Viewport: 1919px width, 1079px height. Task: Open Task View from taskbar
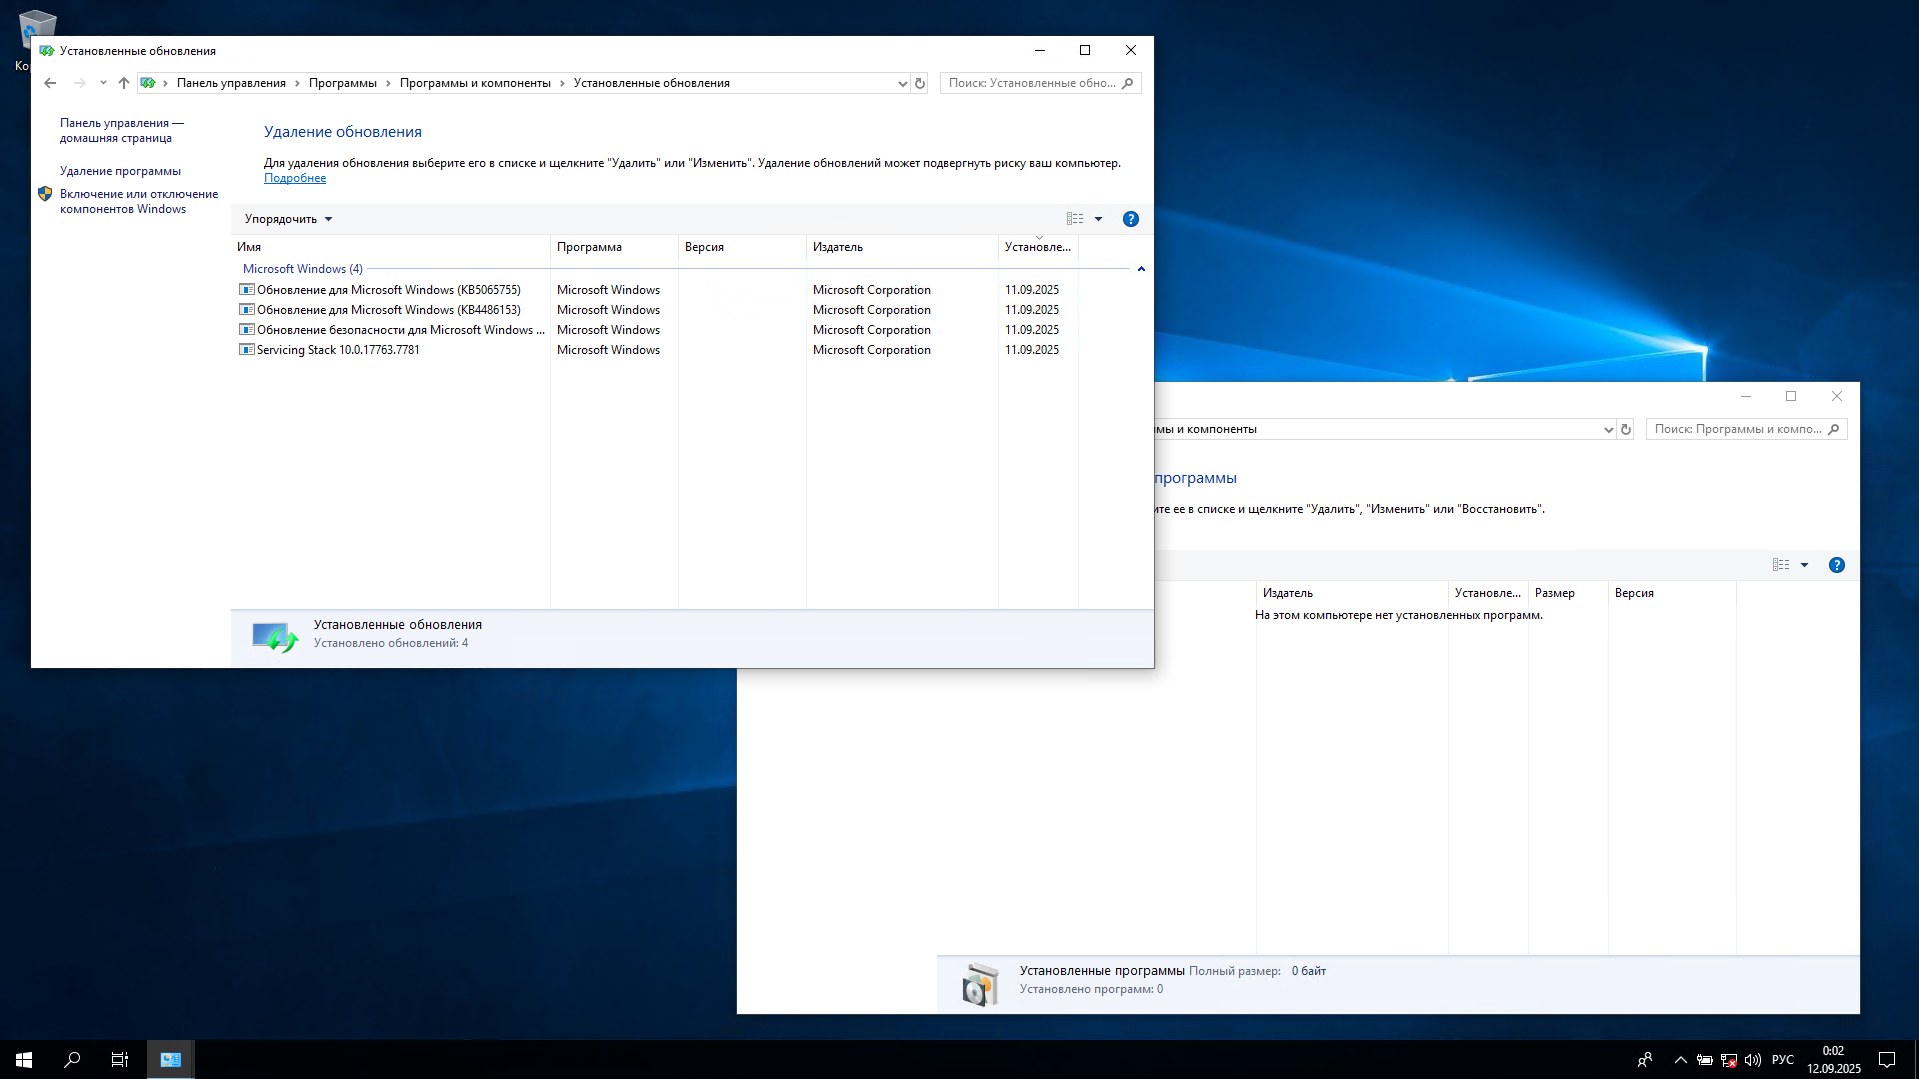[x=120, y=1059]
